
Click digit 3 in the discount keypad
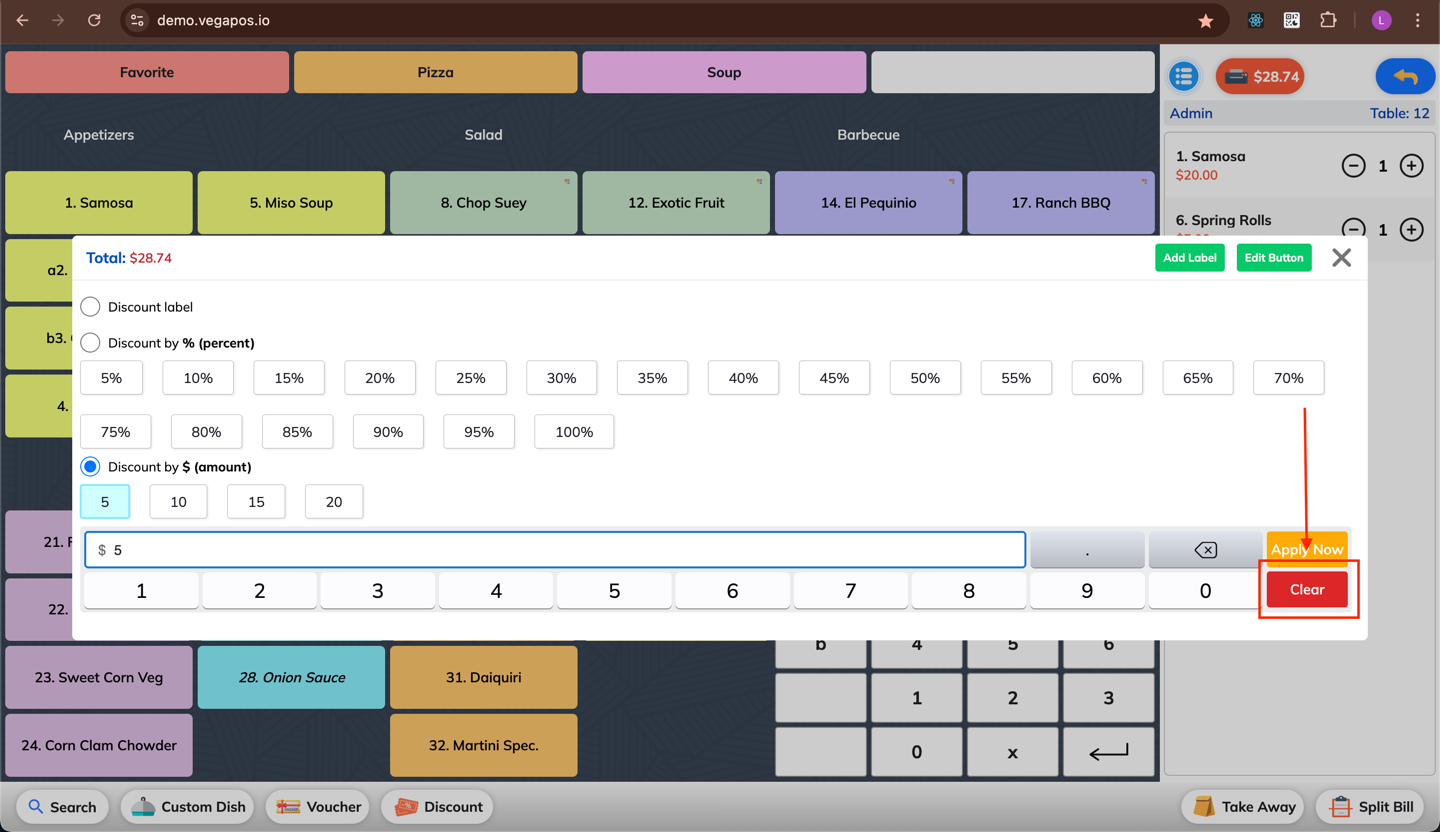[377, 591]
